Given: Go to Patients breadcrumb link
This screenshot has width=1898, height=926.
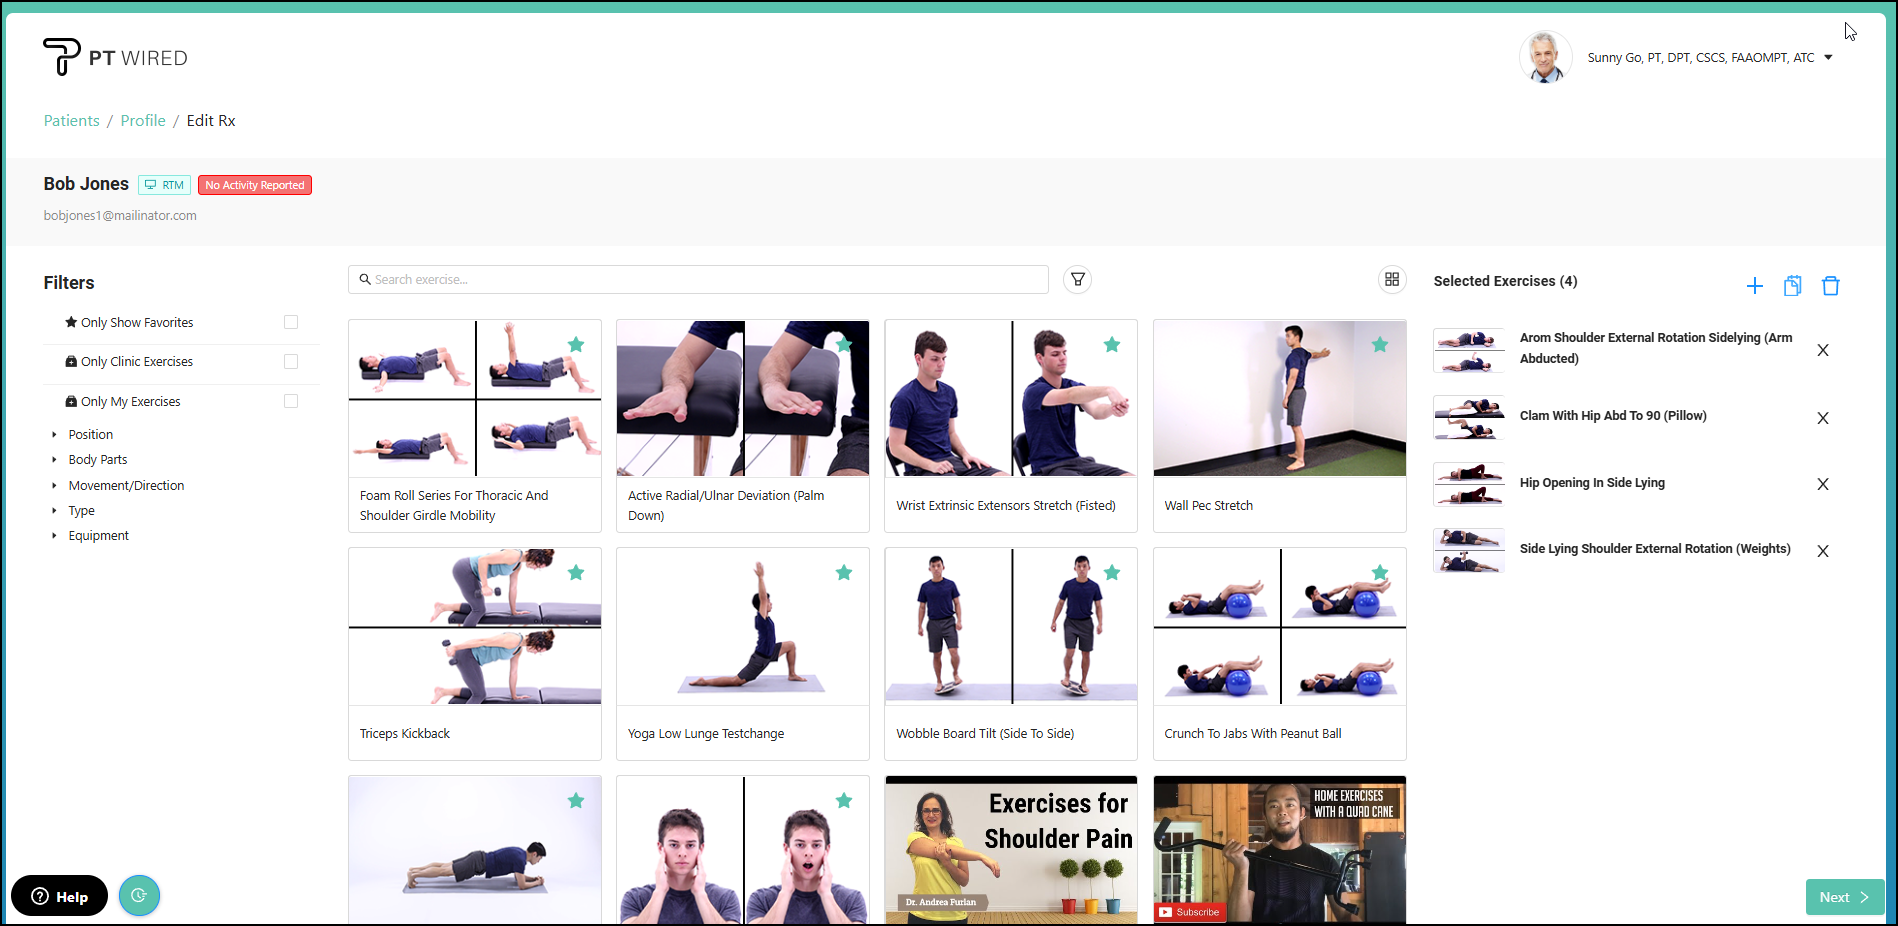Looking at the screenshot, I should 71,121.
